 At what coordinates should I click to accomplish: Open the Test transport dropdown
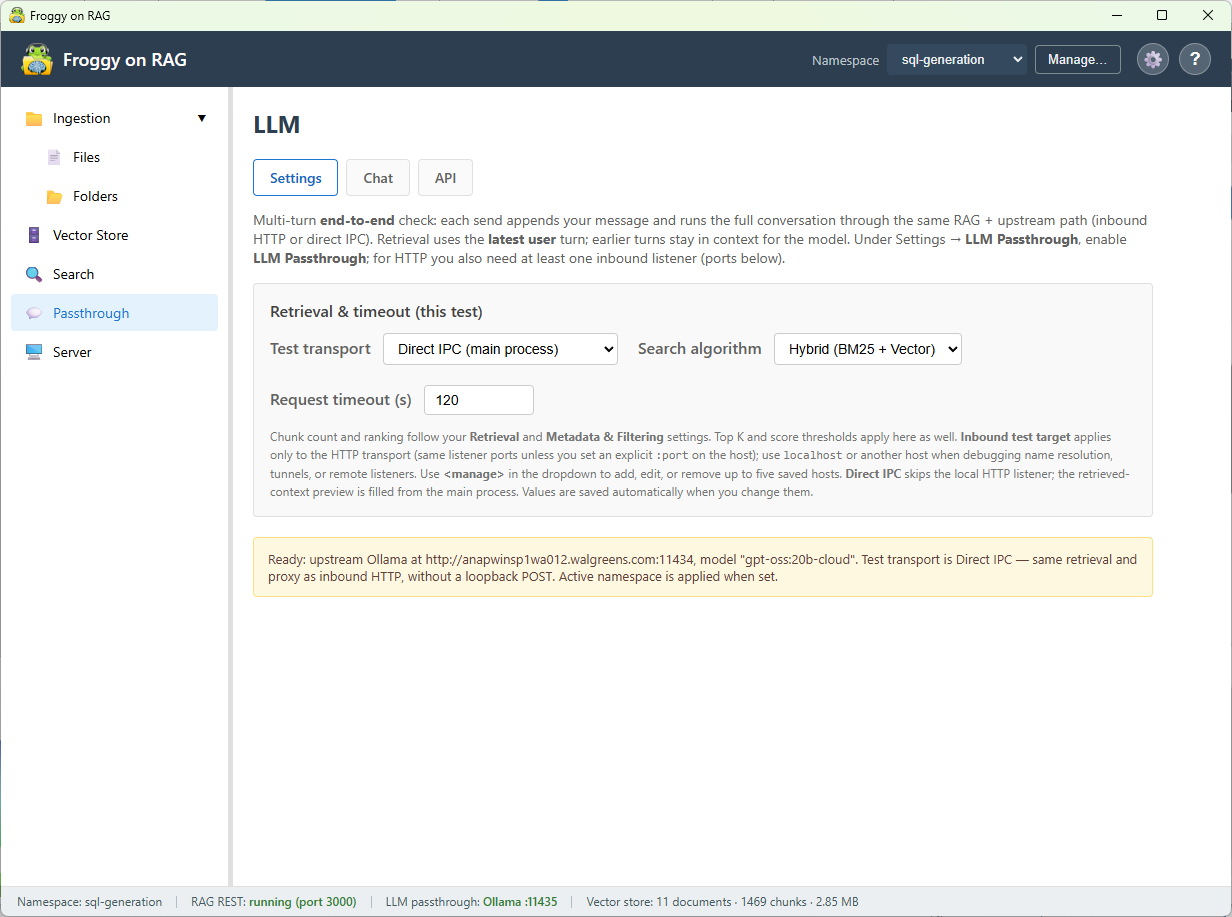500,348
